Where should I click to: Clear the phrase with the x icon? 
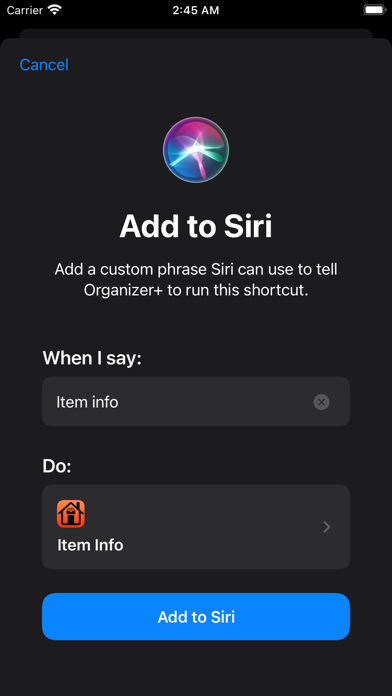(x=321, y=402)
